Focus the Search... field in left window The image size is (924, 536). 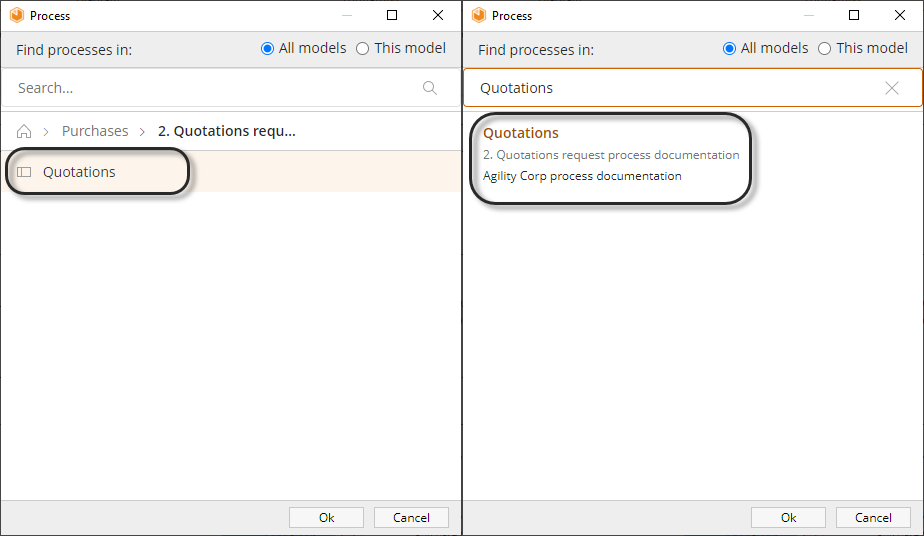click(231, 88)
